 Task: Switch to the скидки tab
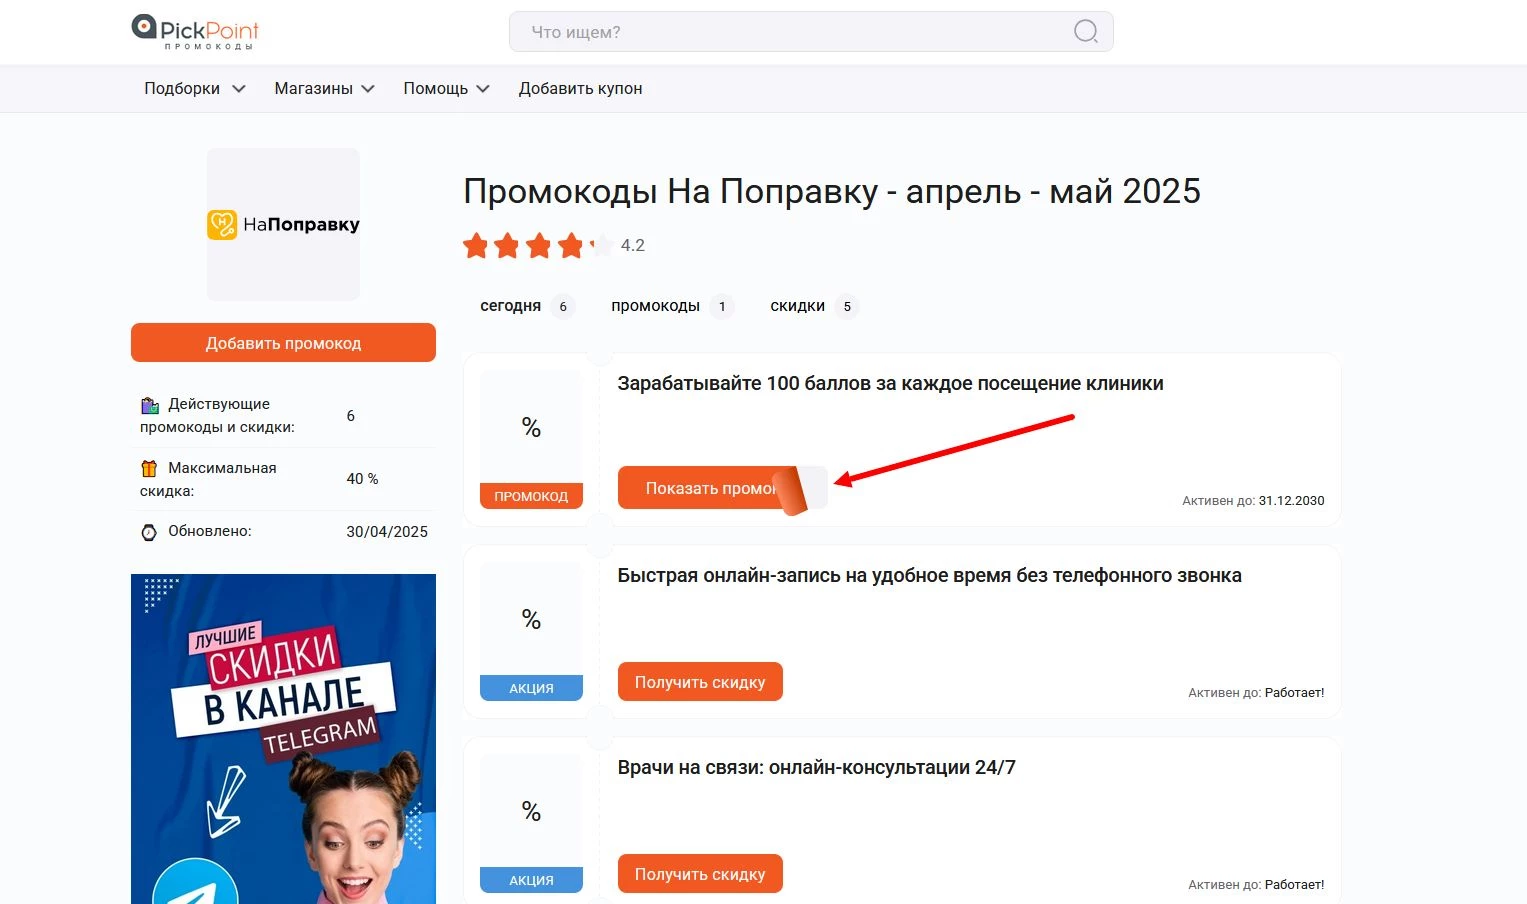click(813, 306)
